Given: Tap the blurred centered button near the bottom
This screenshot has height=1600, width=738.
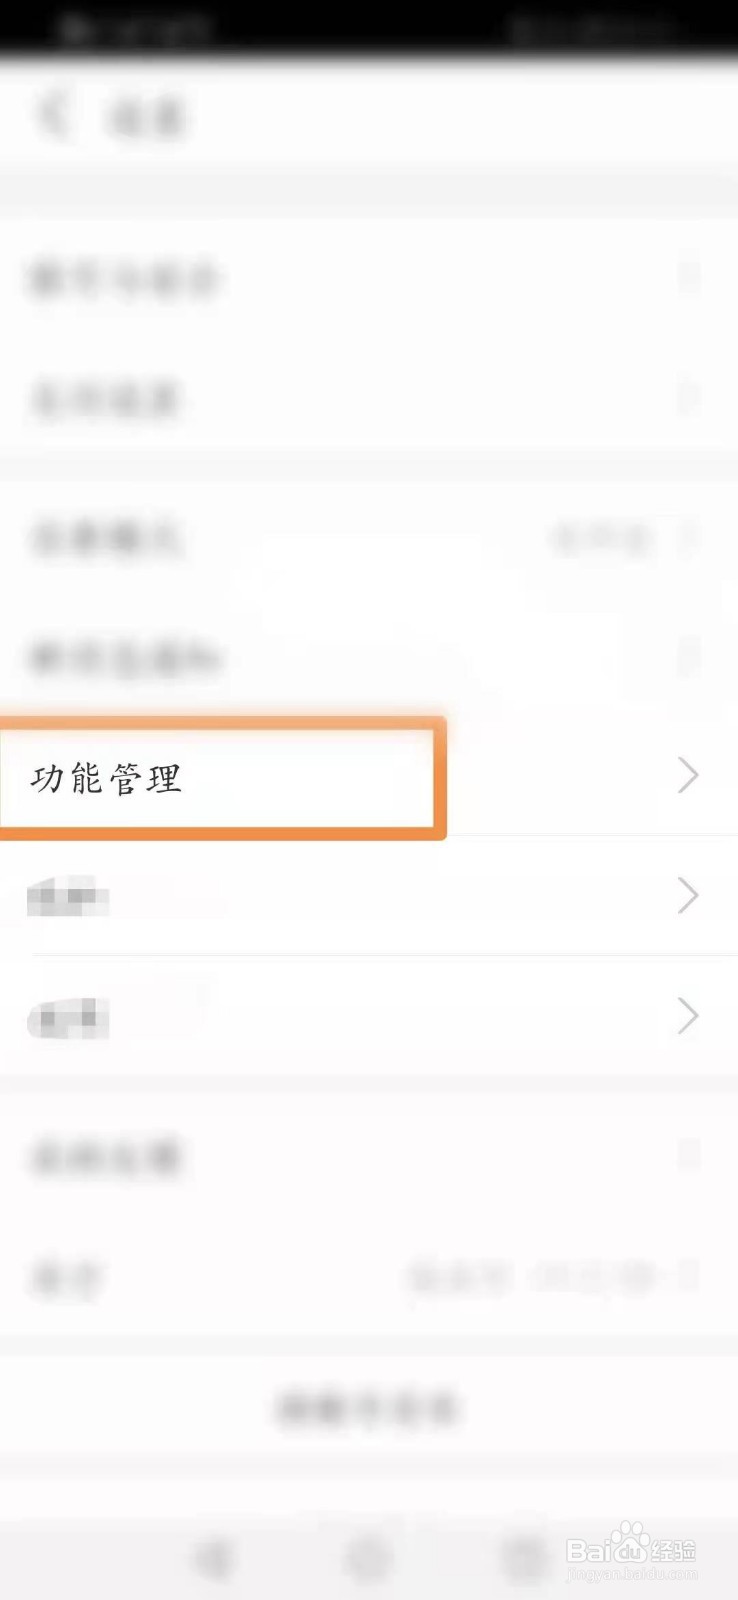Looking at the screenshot, I should [368, 1408].
